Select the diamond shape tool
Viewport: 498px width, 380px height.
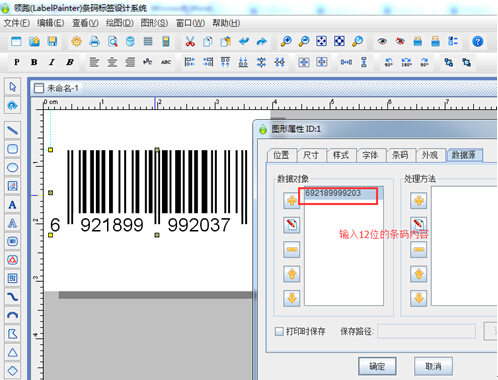(x=13, y=370)
